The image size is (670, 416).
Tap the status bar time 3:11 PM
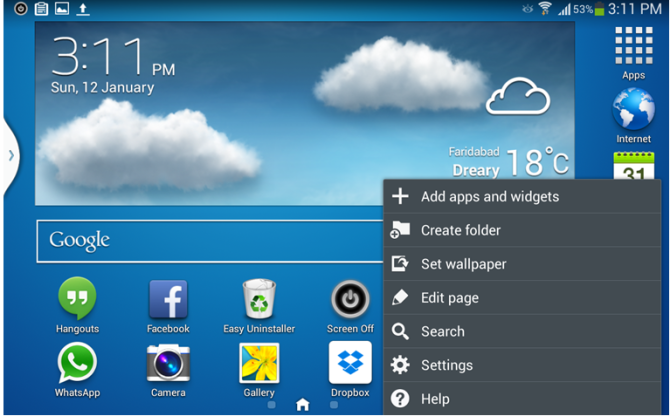(x=635, y=9)
